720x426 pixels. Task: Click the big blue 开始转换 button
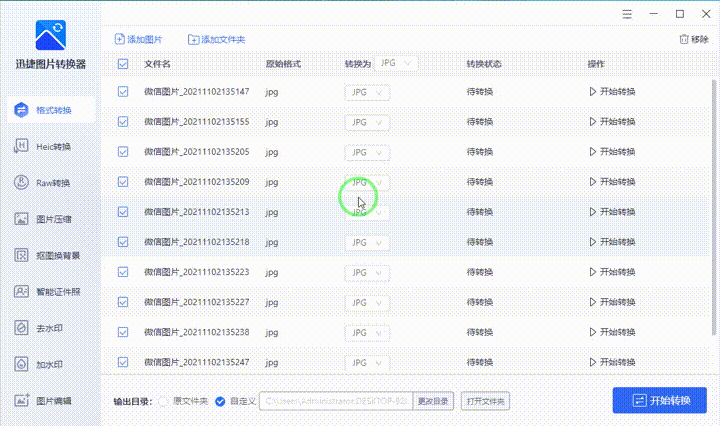tap(659, 400)
